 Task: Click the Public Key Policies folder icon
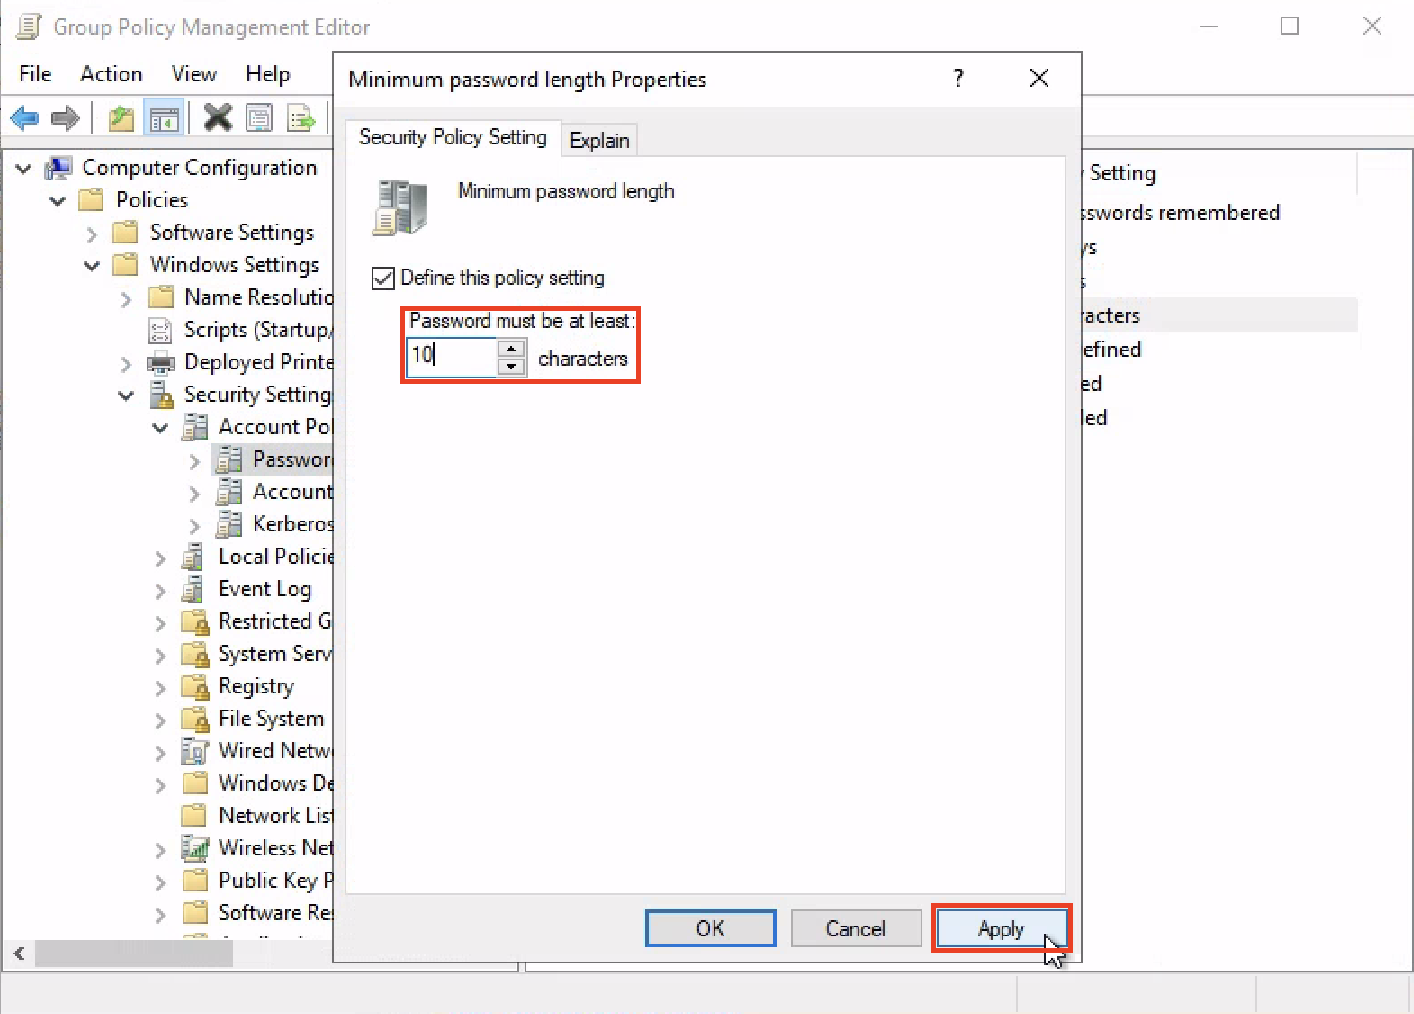pos(195,880)
